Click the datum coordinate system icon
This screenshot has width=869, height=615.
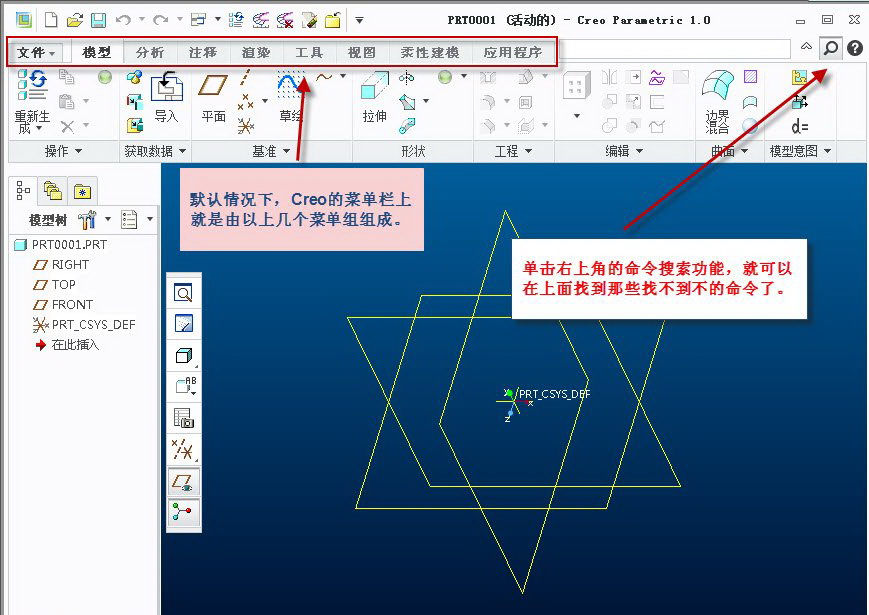pyautogui.click(x=246, y=126)
